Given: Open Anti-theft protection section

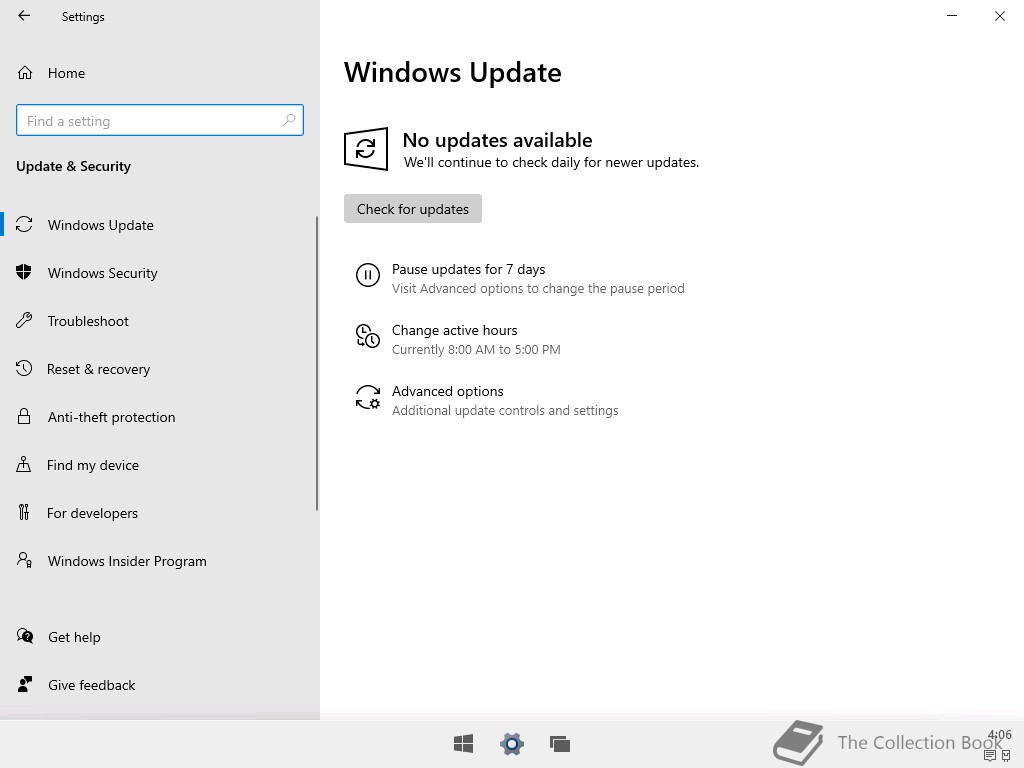Looking at the screenshot, I should pyautogui.click(x=112, y=417).
